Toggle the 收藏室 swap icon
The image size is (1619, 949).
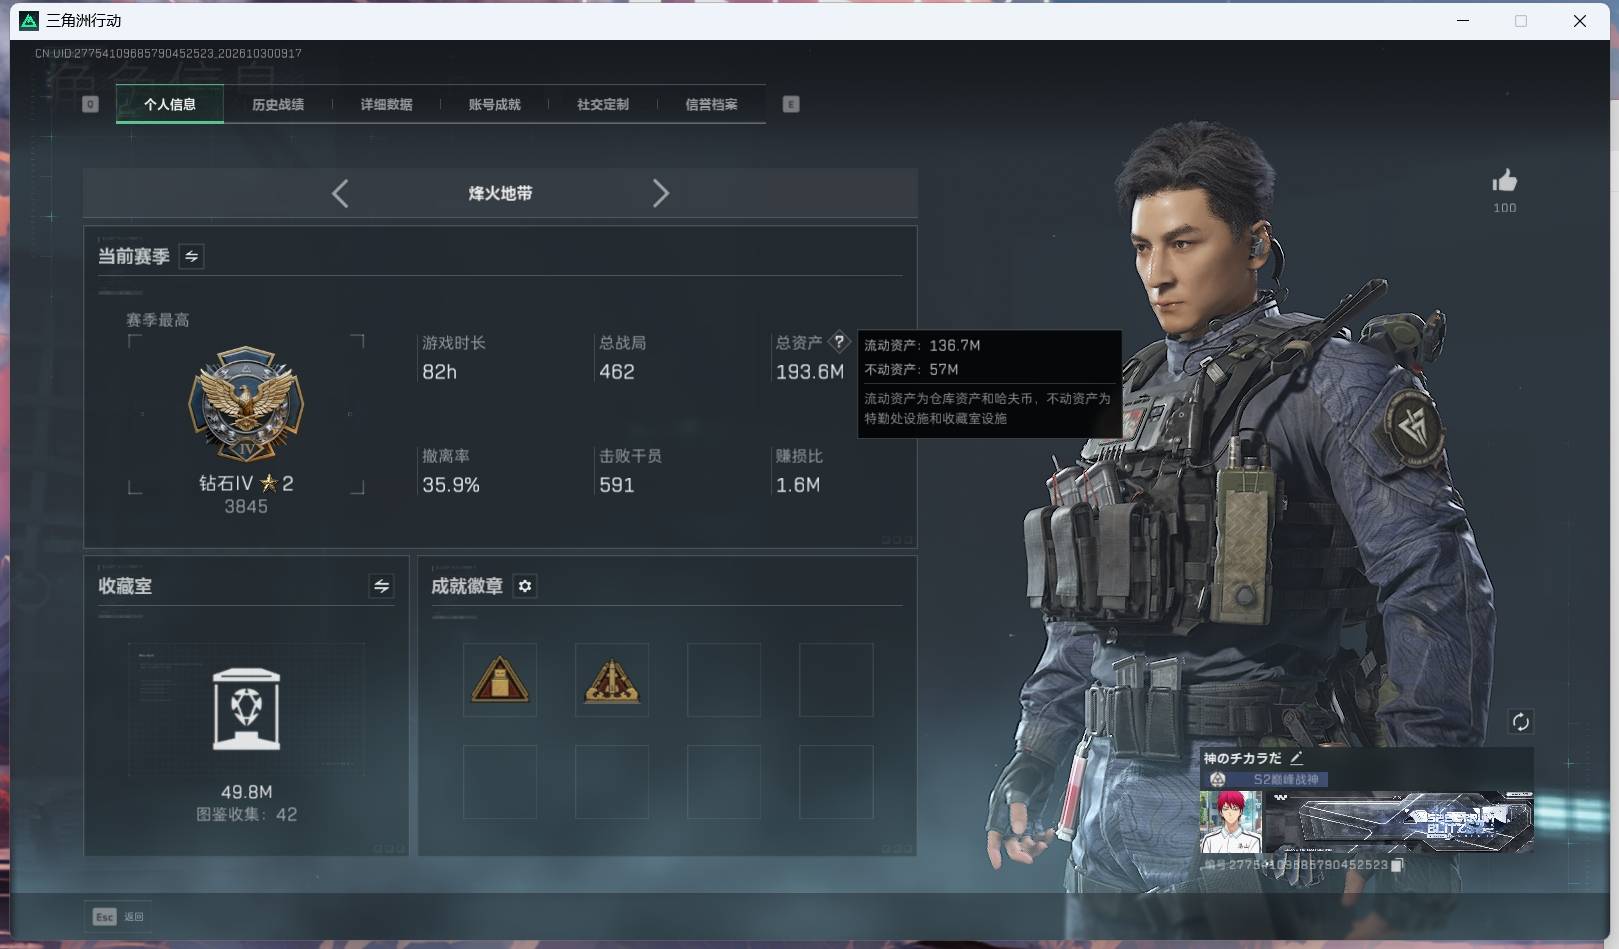coord(381,586)
